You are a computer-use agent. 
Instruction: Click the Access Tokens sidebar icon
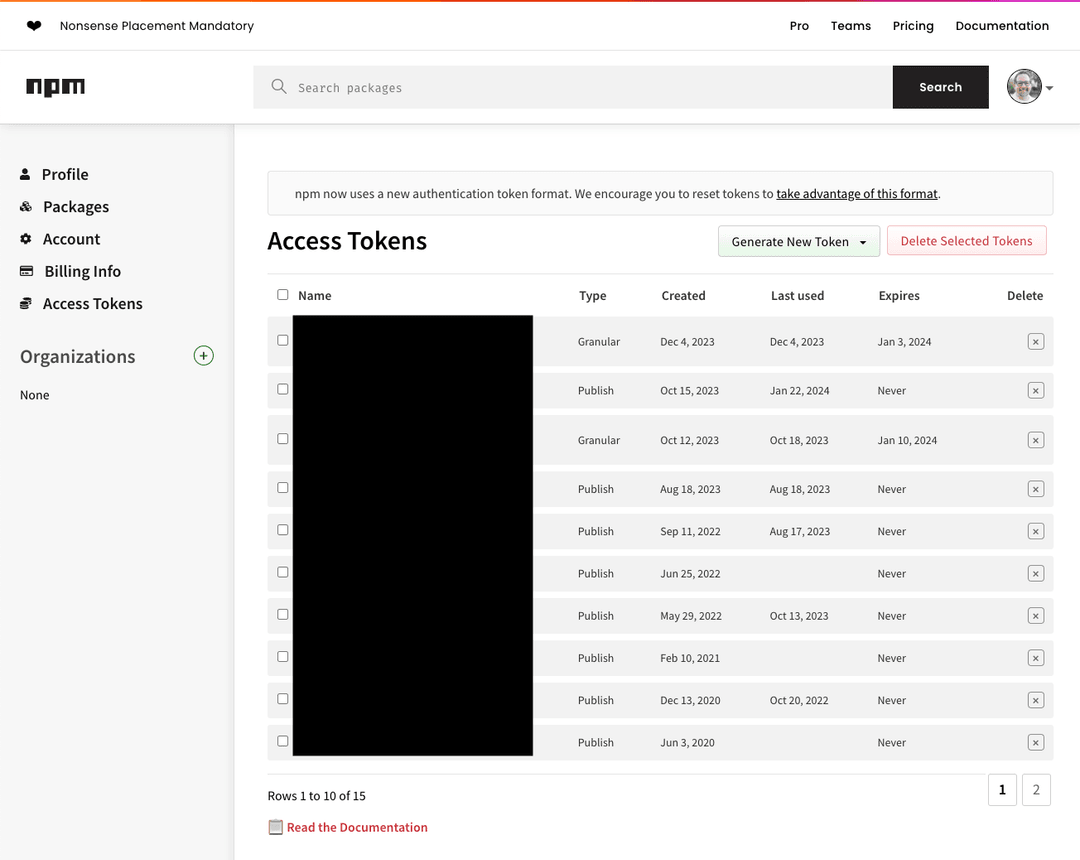point(24,303)
